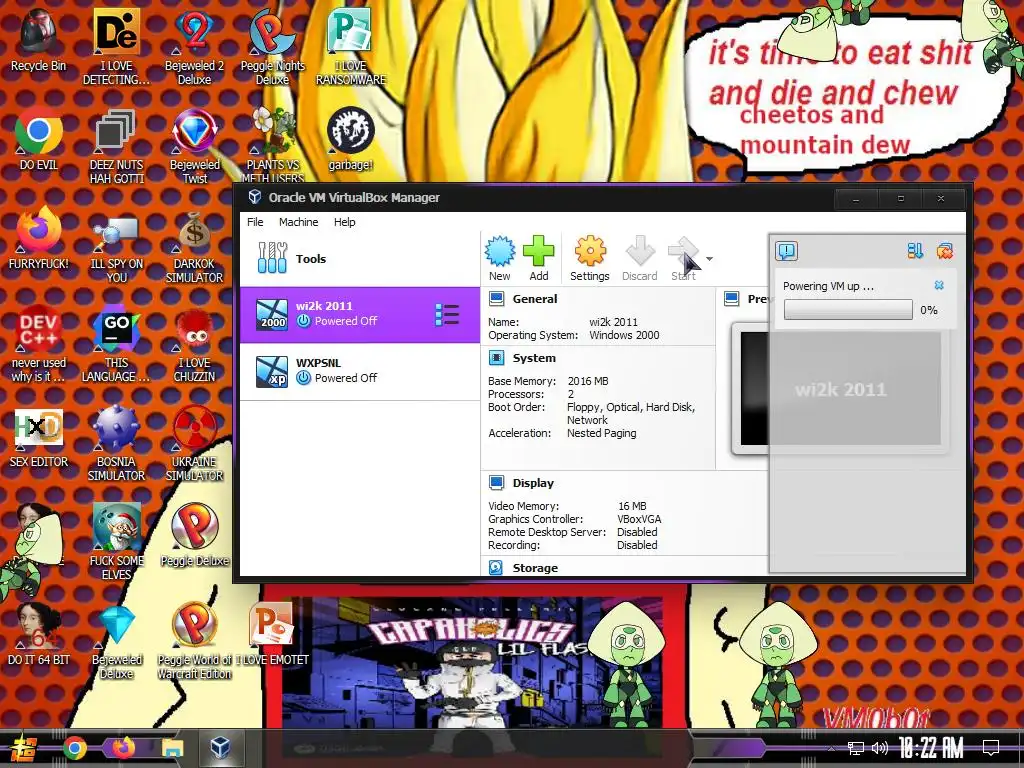
Task: Minimize the VirtualBox Manager window
Action: [856, 199]
